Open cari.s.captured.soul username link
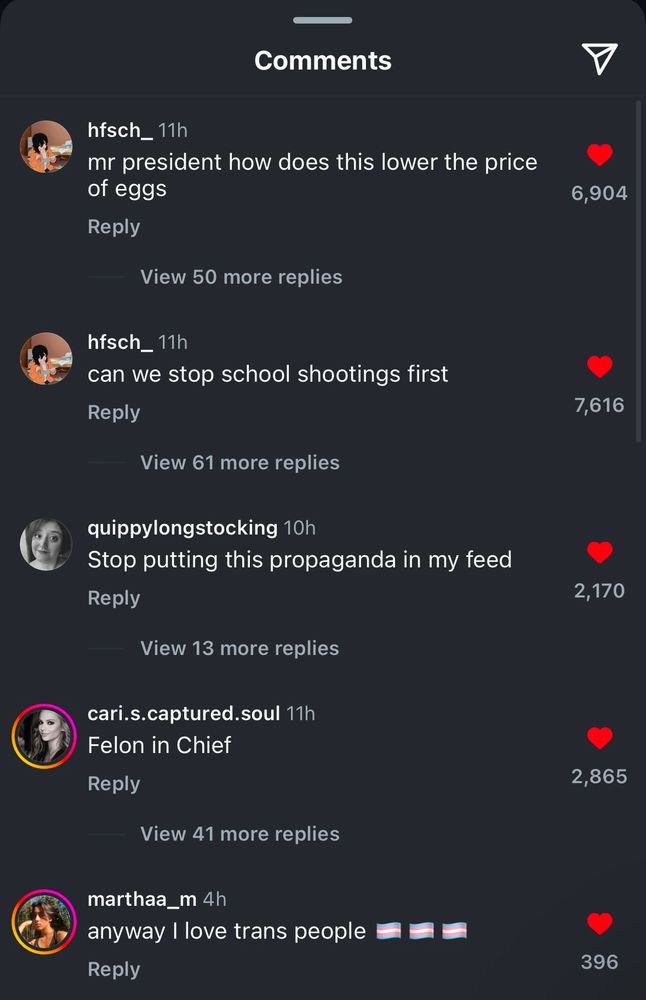Viewport: 646px width, 1000px height. tap(184, 713)
